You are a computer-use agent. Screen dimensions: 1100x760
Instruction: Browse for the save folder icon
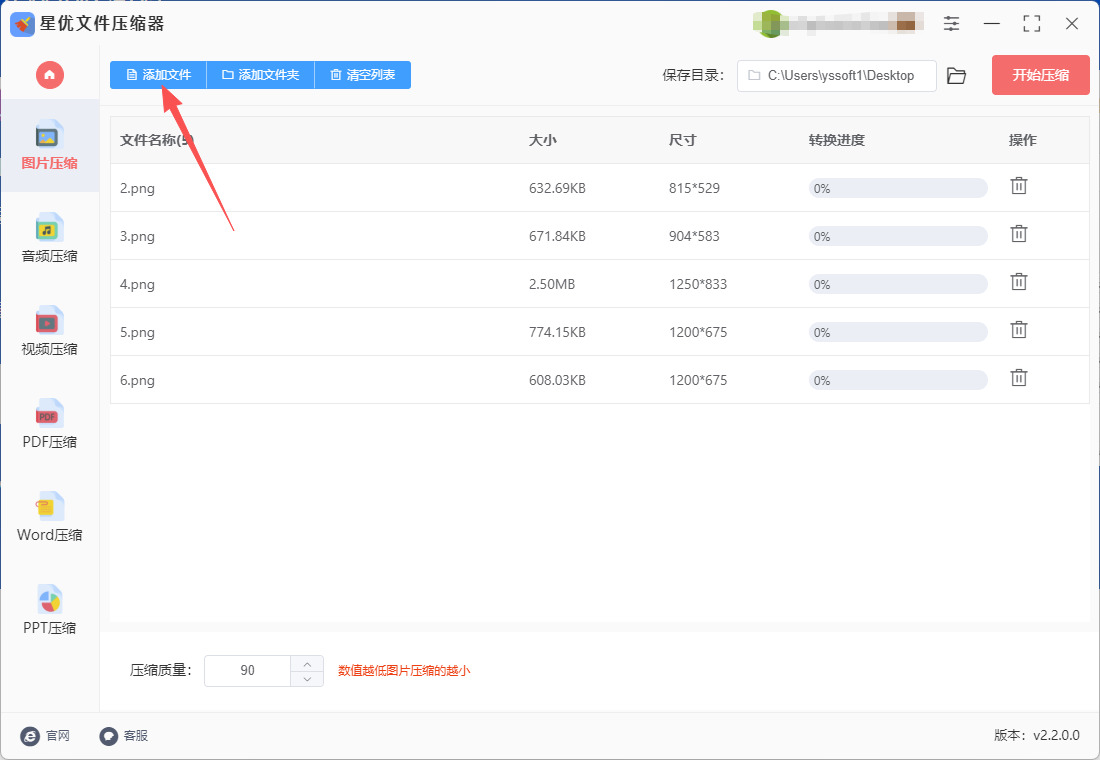pyautogui.click(x=956, y=75)
